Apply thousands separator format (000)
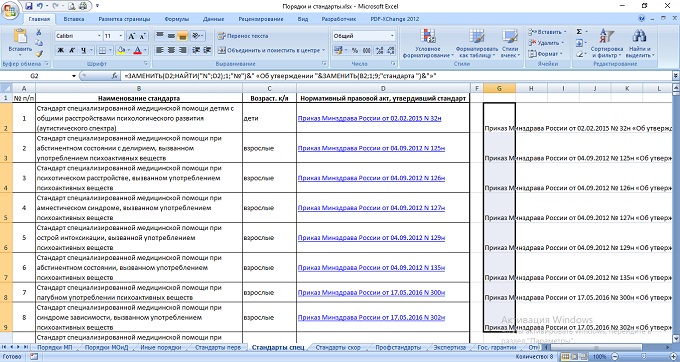The width and height of the screenshot is (680, 362). (366, 50)
